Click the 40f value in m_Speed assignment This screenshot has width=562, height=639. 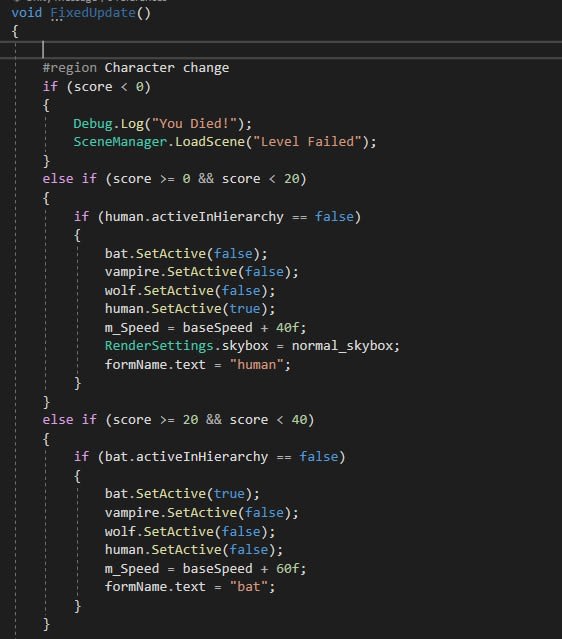(x=287, y=327)
